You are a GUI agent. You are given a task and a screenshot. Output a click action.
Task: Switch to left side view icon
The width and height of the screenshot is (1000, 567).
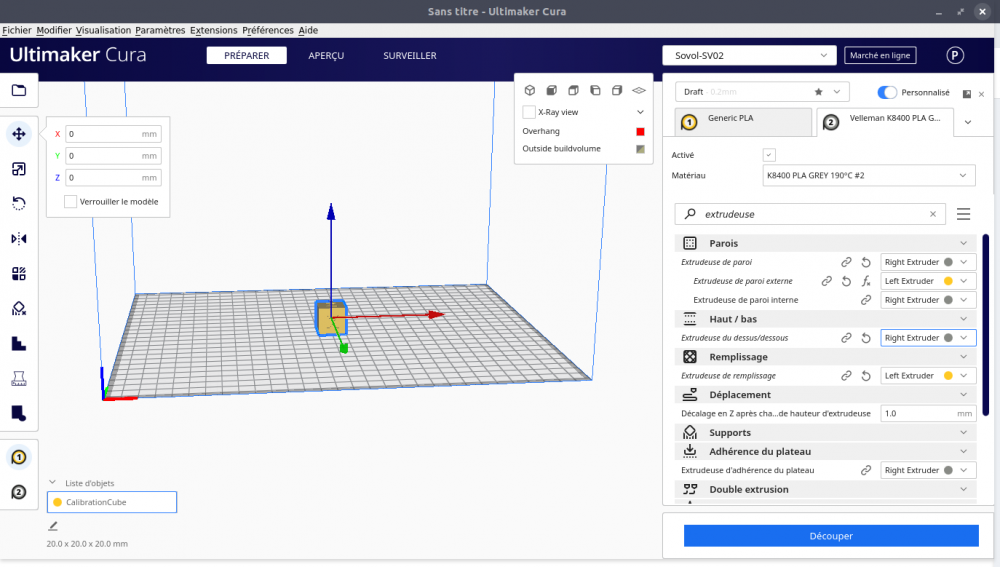595,91
